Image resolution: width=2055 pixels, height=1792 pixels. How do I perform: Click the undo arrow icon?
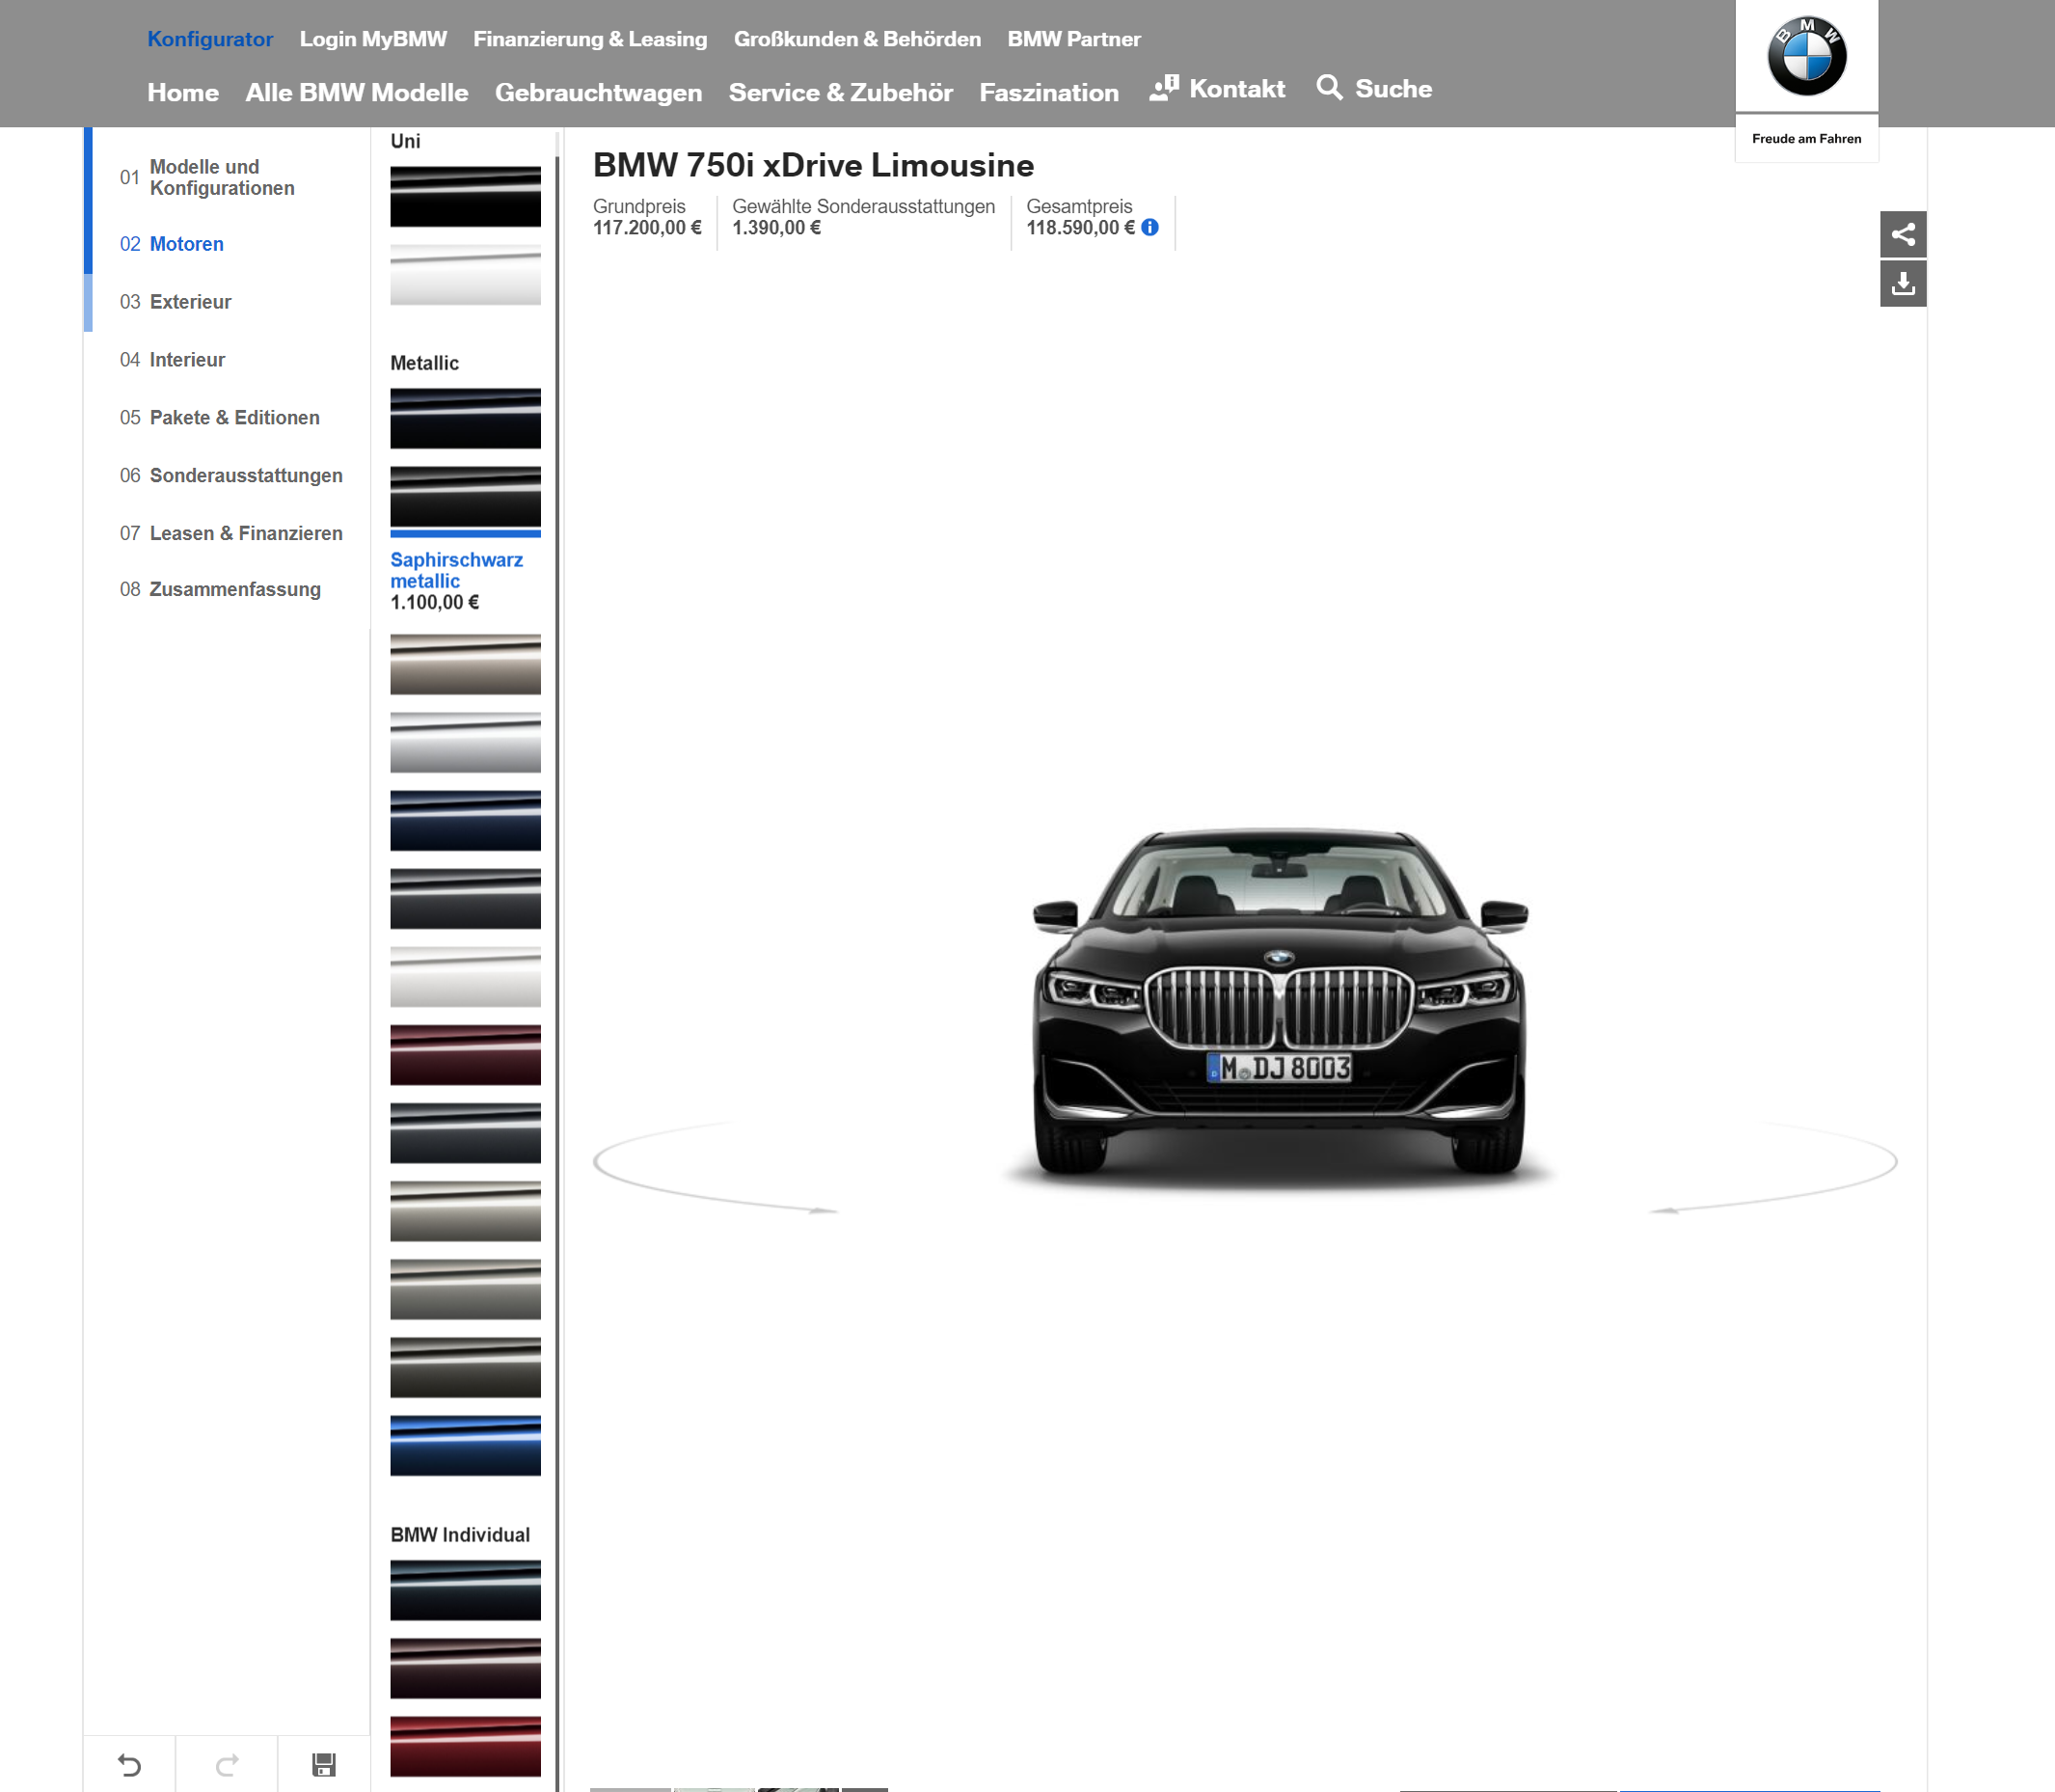pos(129,1764)
